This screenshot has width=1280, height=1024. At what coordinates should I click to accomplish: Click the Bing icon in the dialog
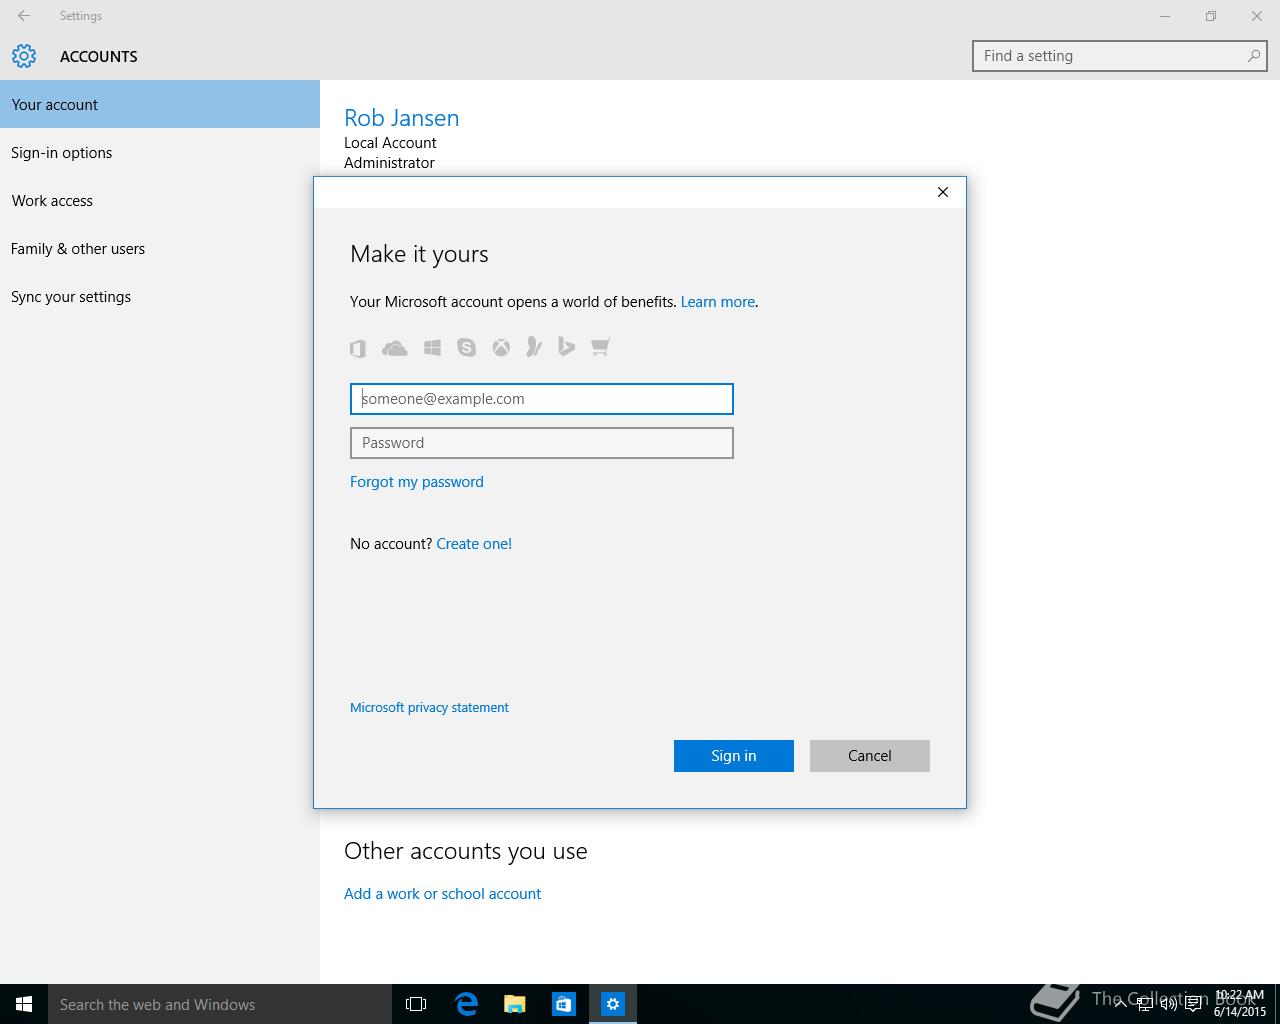[566, 347]
